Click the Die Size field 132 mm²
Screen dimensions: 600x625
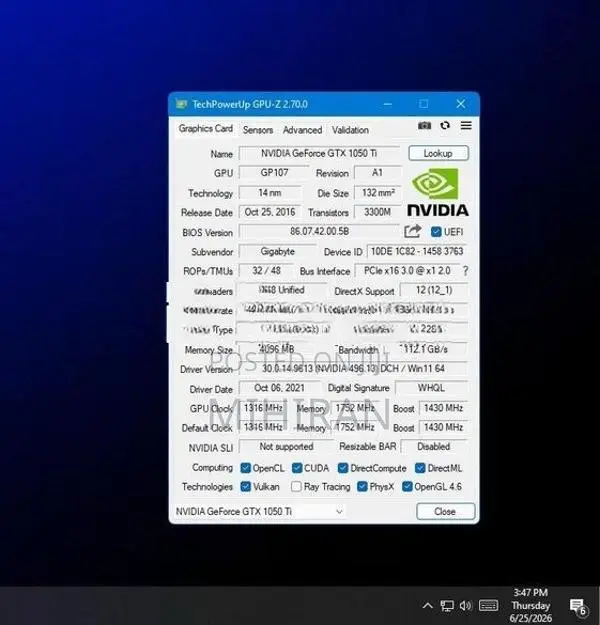(x=378, y=193)
